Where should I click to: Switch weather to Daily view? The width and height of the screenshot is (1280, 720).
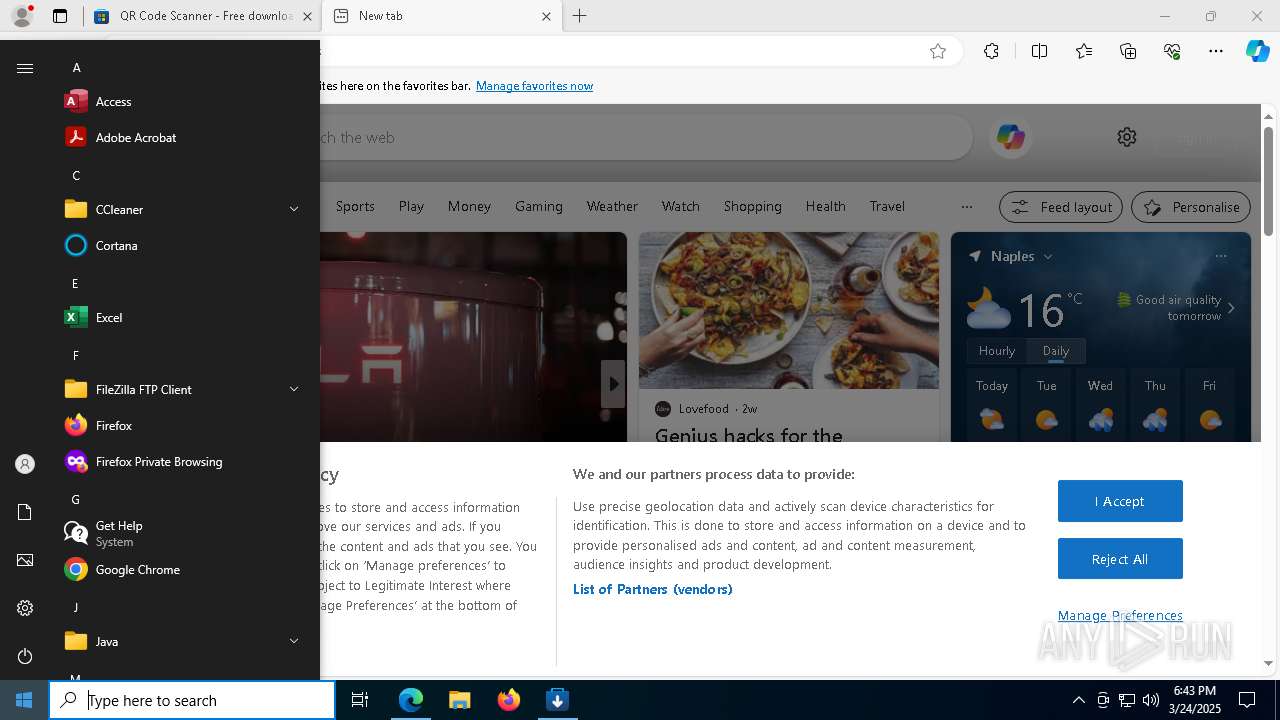[1055, 351]
